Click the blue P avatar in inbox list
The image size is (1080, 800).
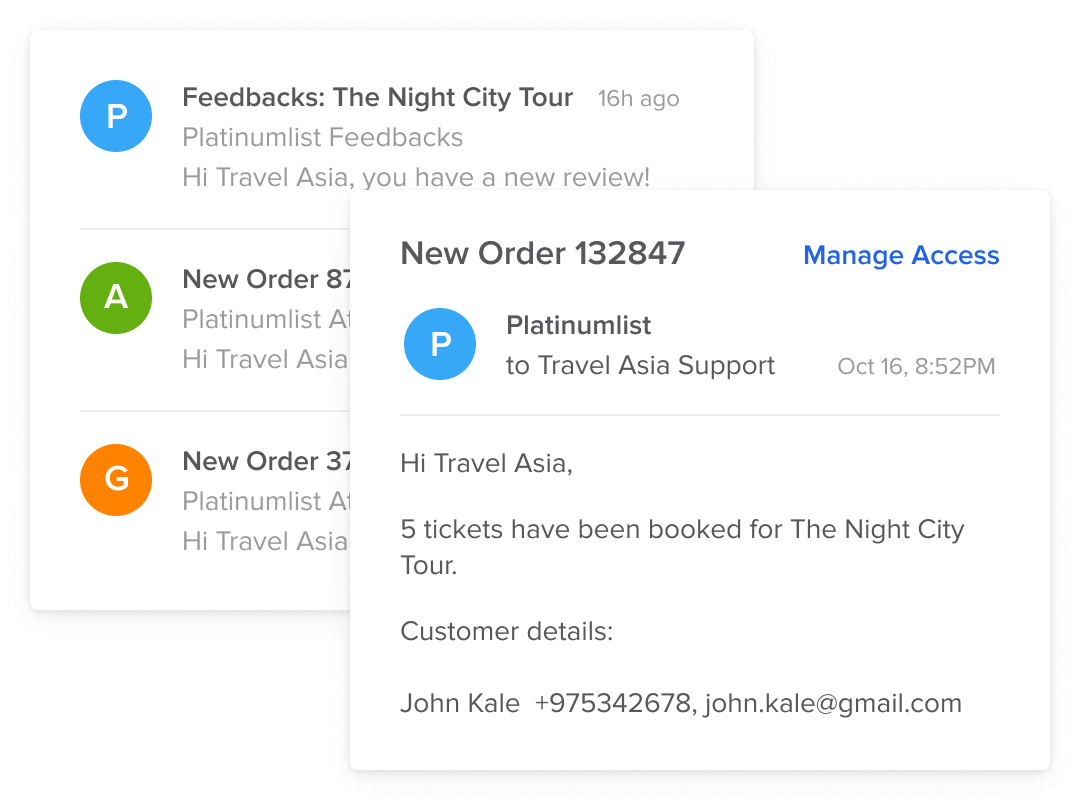tap(116, 116)
